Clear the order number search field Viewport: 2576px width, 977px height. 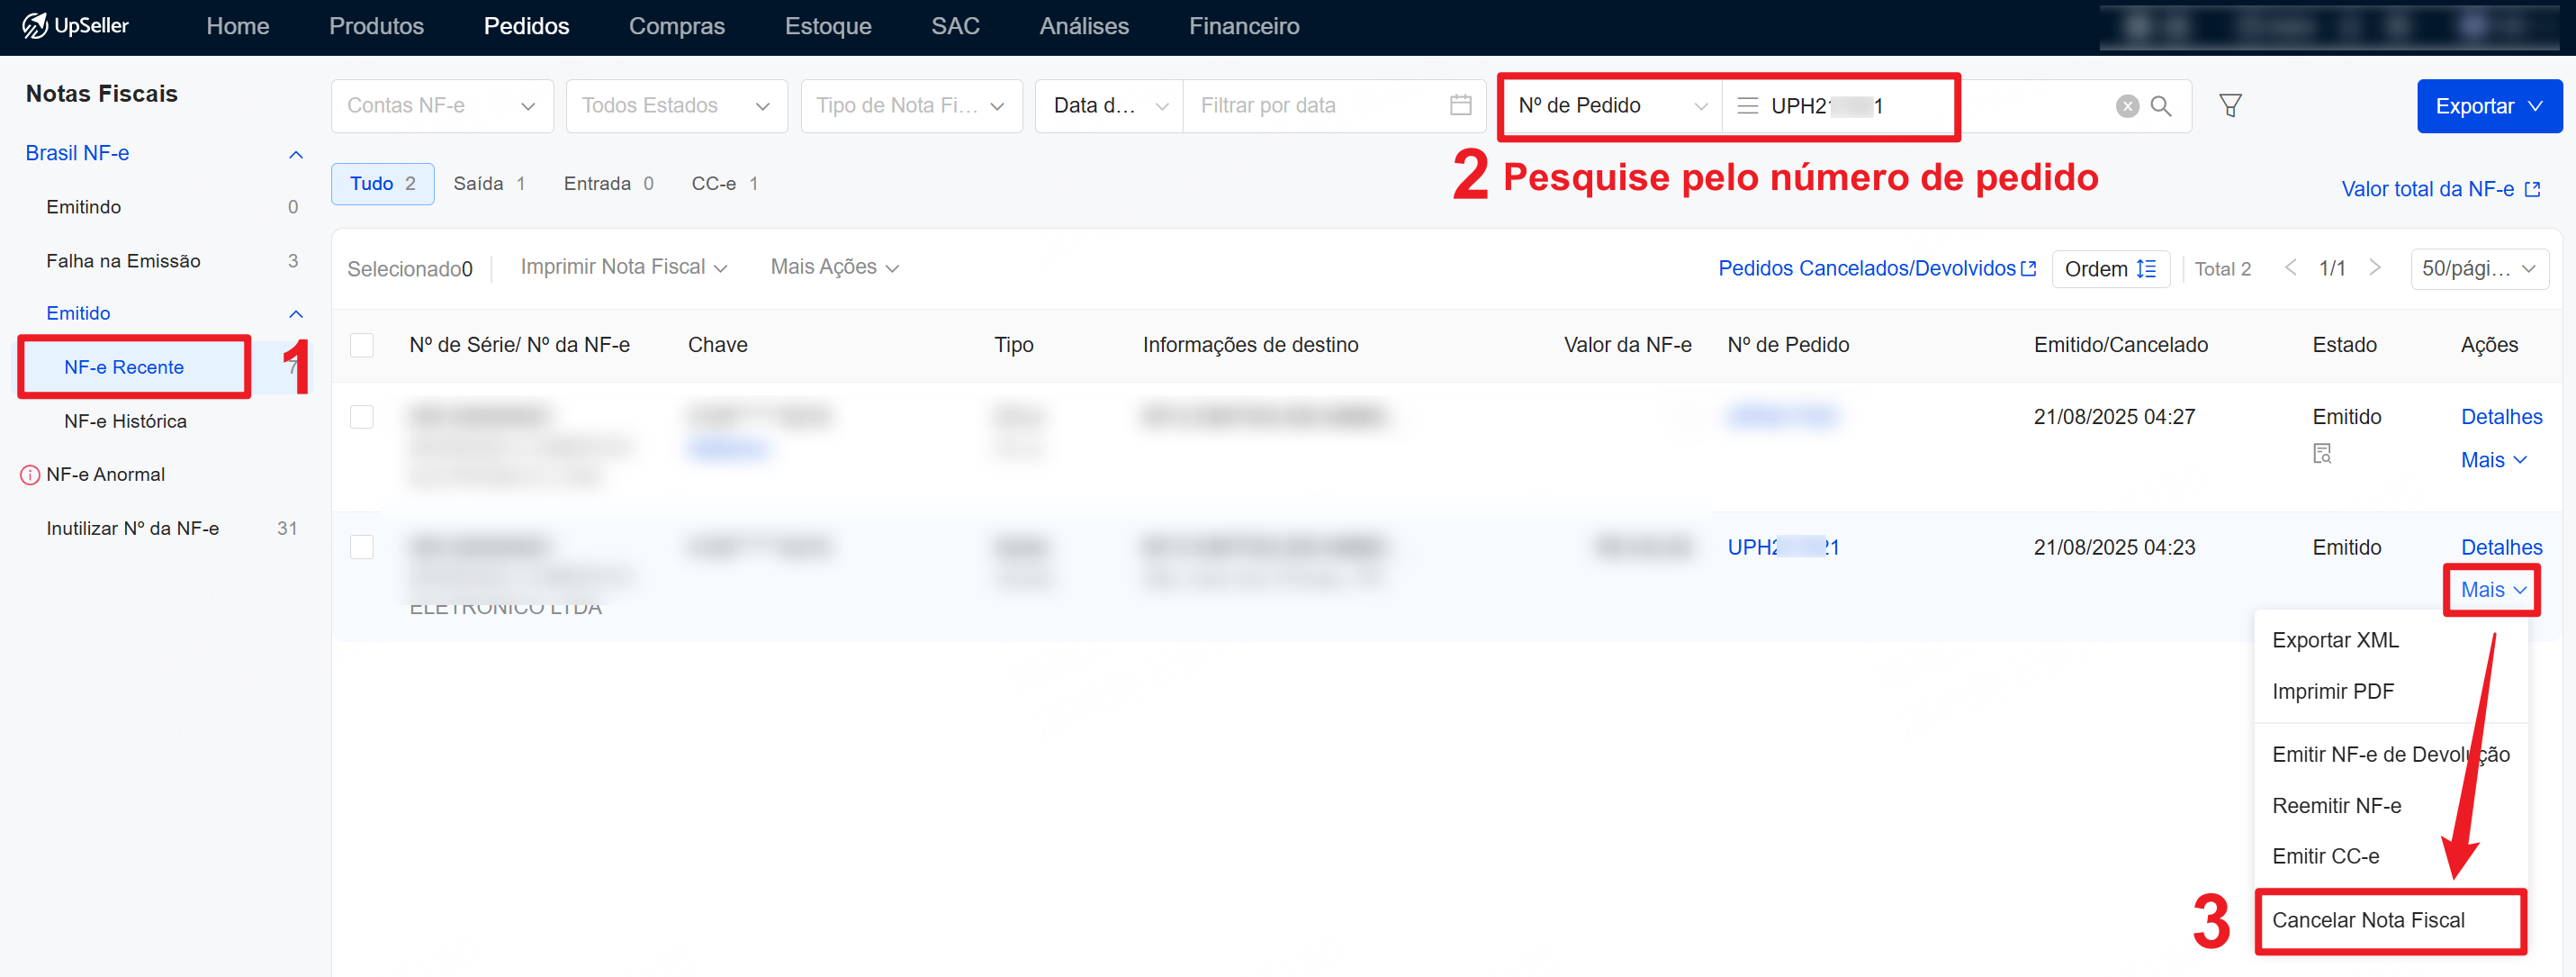click(2127, 106)
